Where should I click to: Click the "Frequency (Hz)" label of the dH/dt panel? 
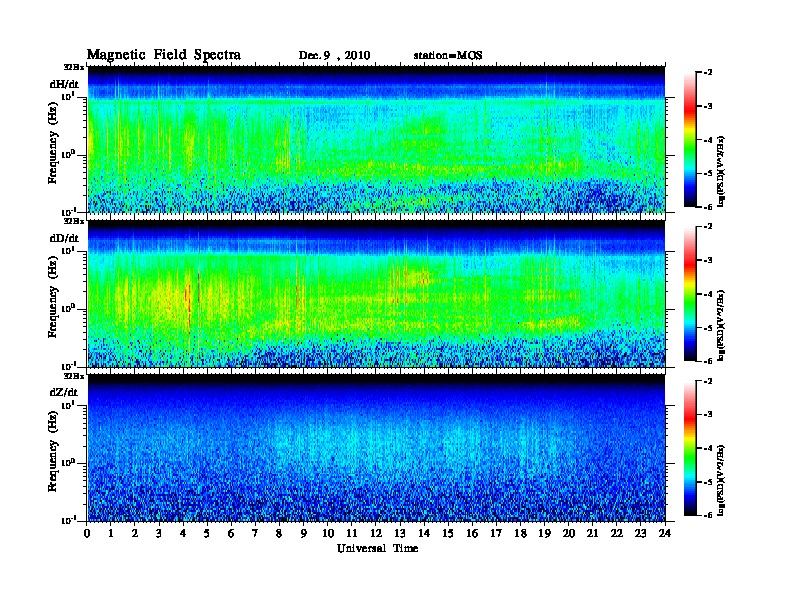[x=53, y=143]
